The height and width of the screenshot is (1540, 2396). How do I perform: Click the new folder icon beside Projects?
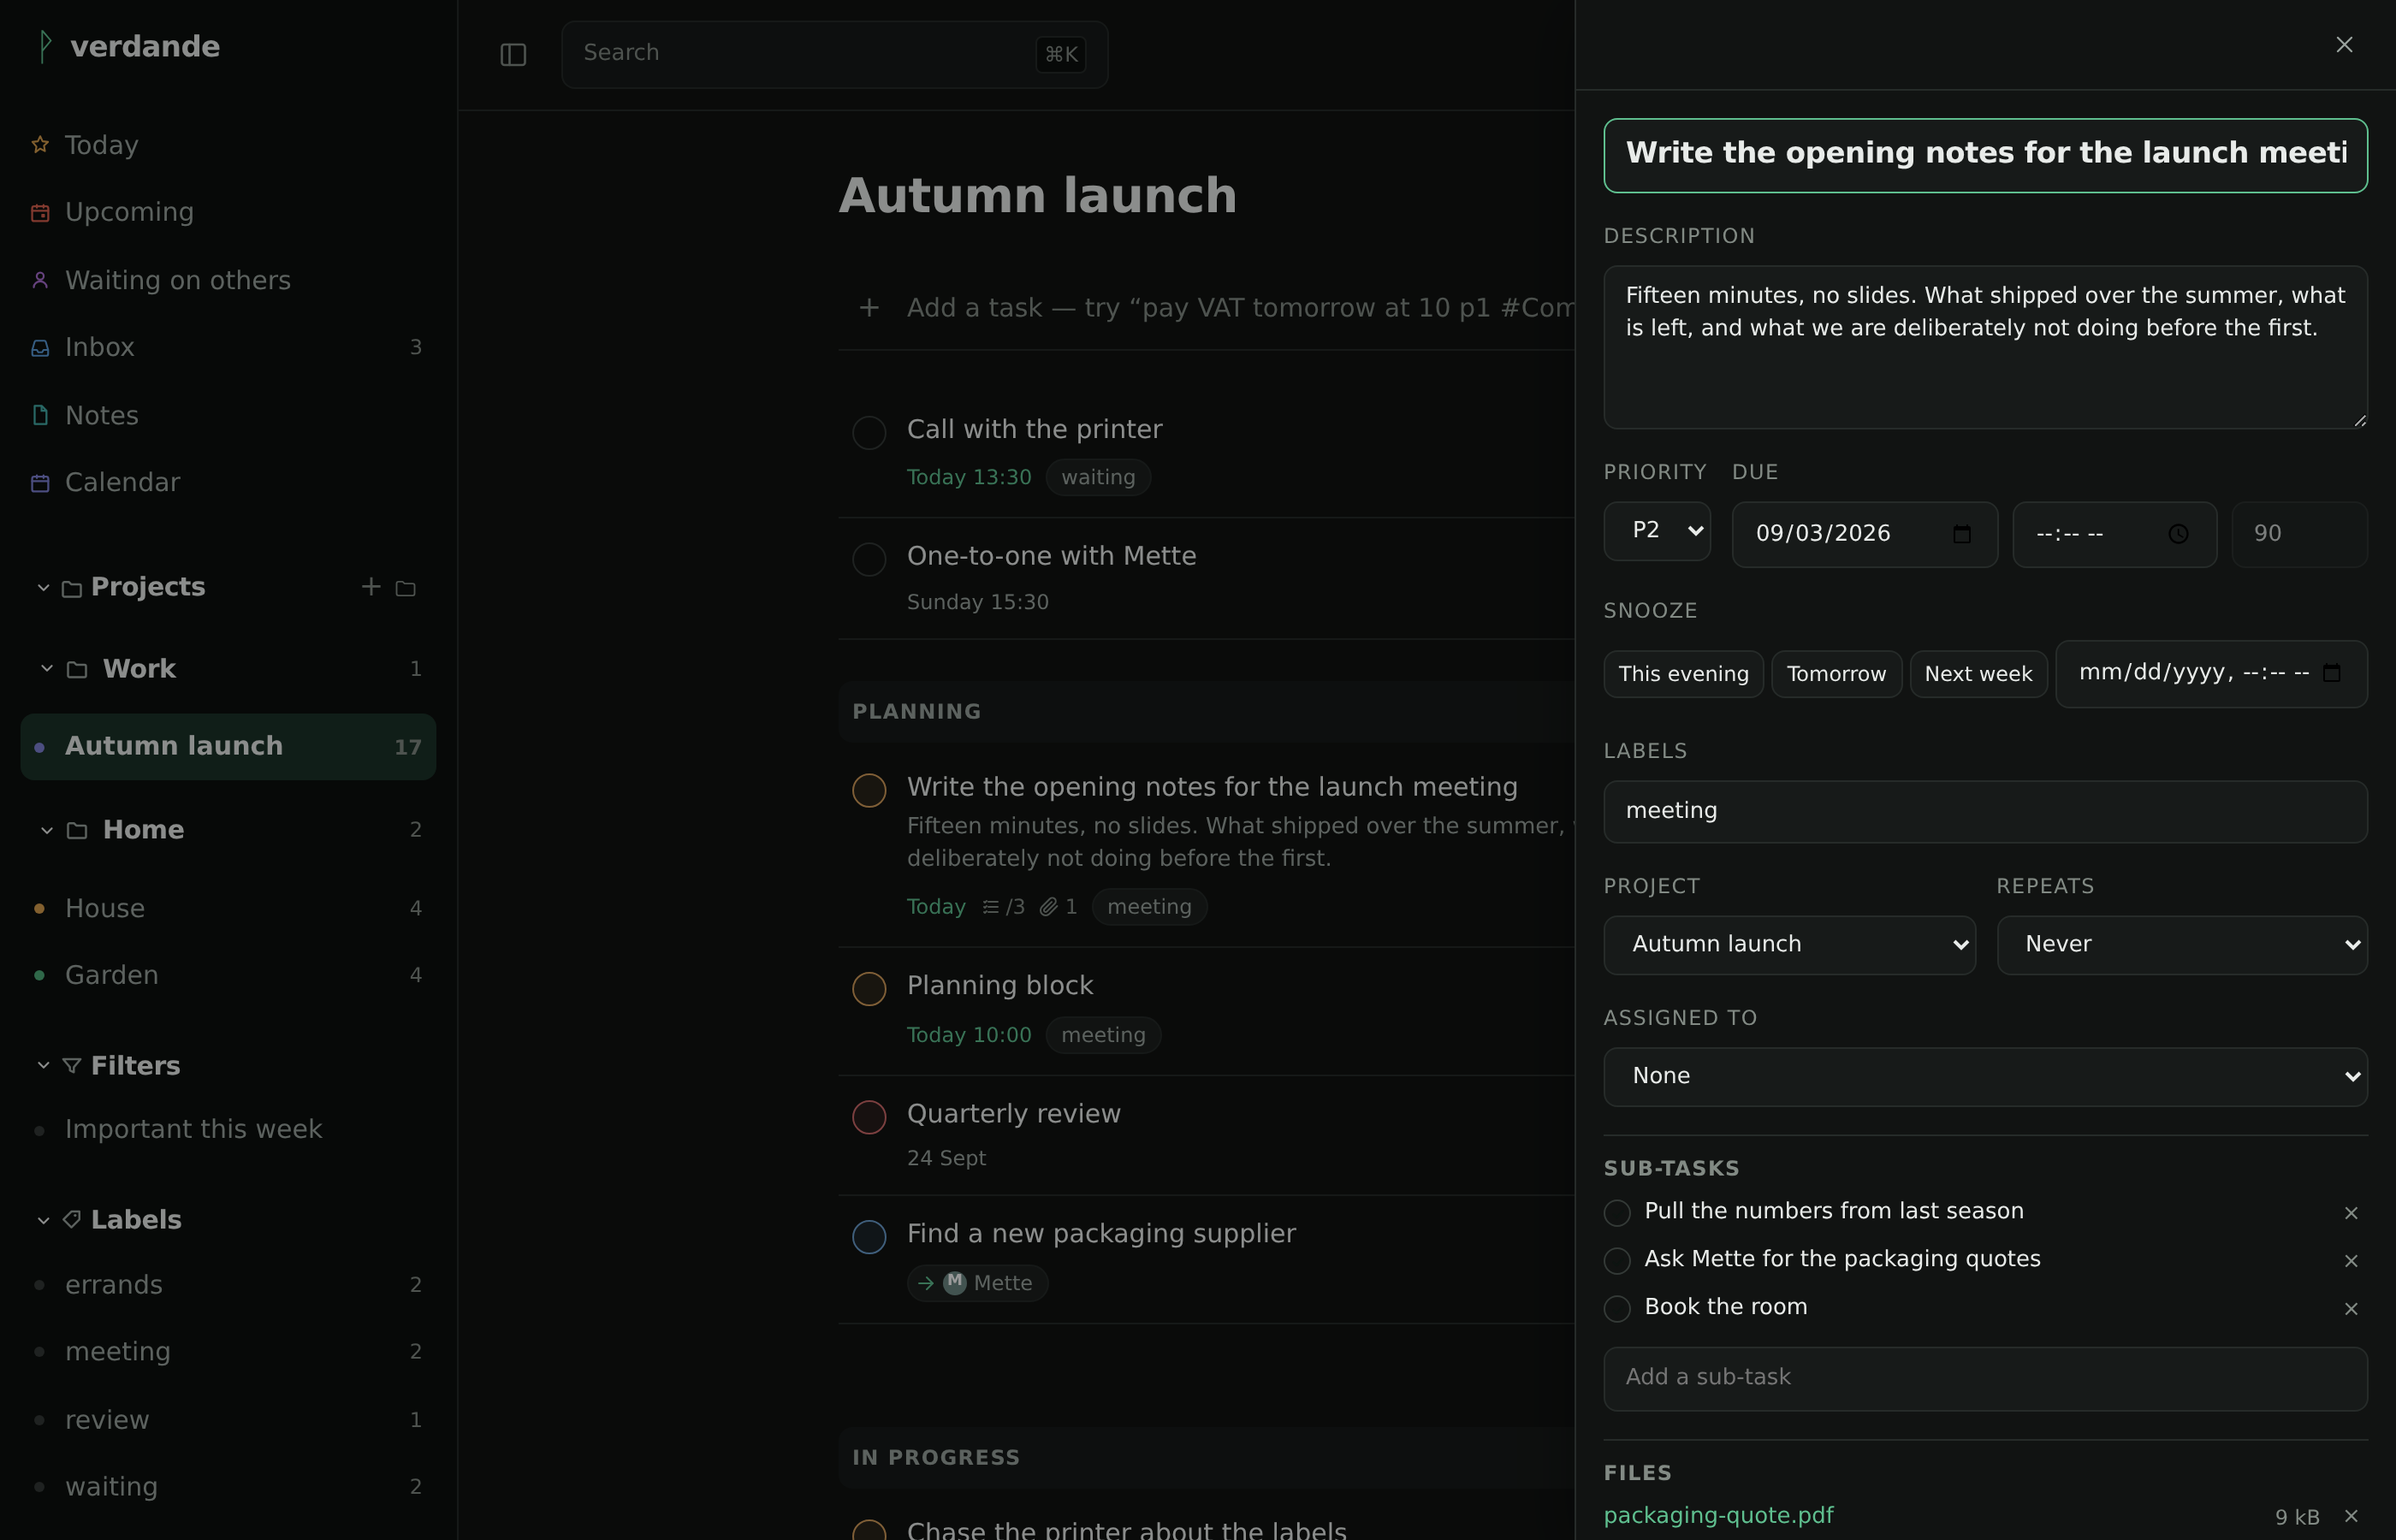coord(405,588)
